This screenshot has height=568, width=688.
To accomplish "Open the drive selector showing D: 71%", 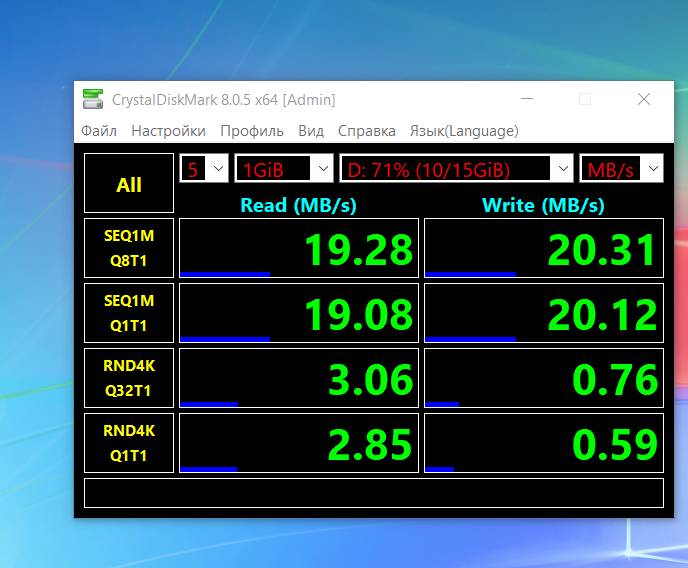I will tap(456, 169).
